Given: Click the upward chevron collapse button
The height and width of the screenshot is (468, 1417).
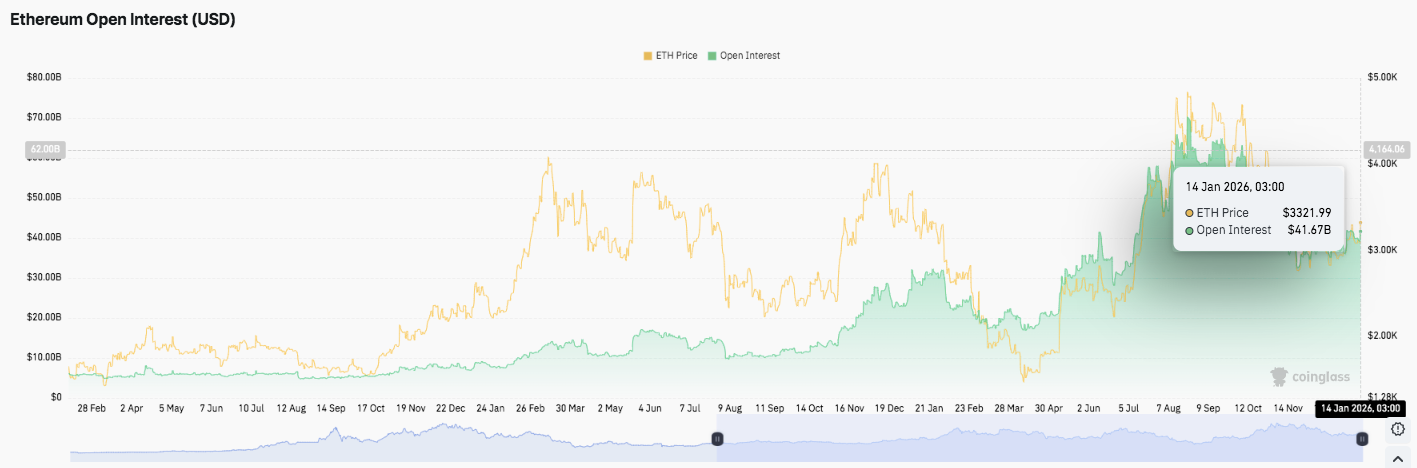Looking at the screenshot, I should pos(1398,458).
